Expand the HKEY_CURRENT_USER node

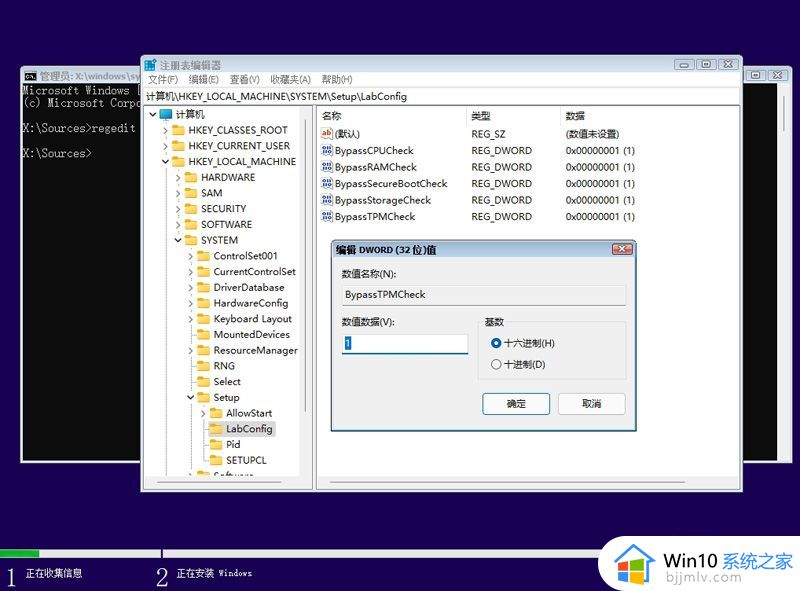[x=165, y=146]
